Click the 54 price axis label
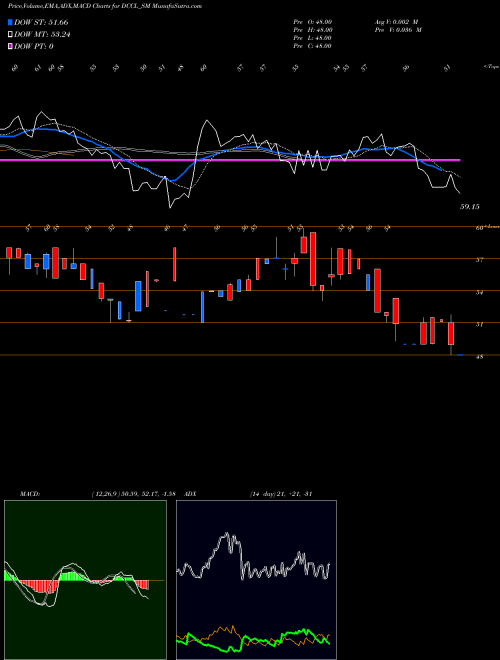Image resolution: width=500 pixels, height=660 pixels. coord(479,292)
